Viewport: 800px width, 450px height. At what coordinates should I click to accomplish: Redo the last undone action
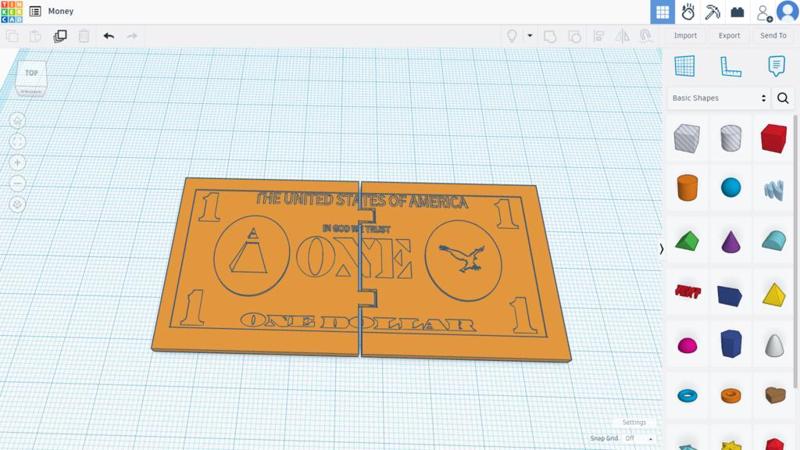pos(132,36)
